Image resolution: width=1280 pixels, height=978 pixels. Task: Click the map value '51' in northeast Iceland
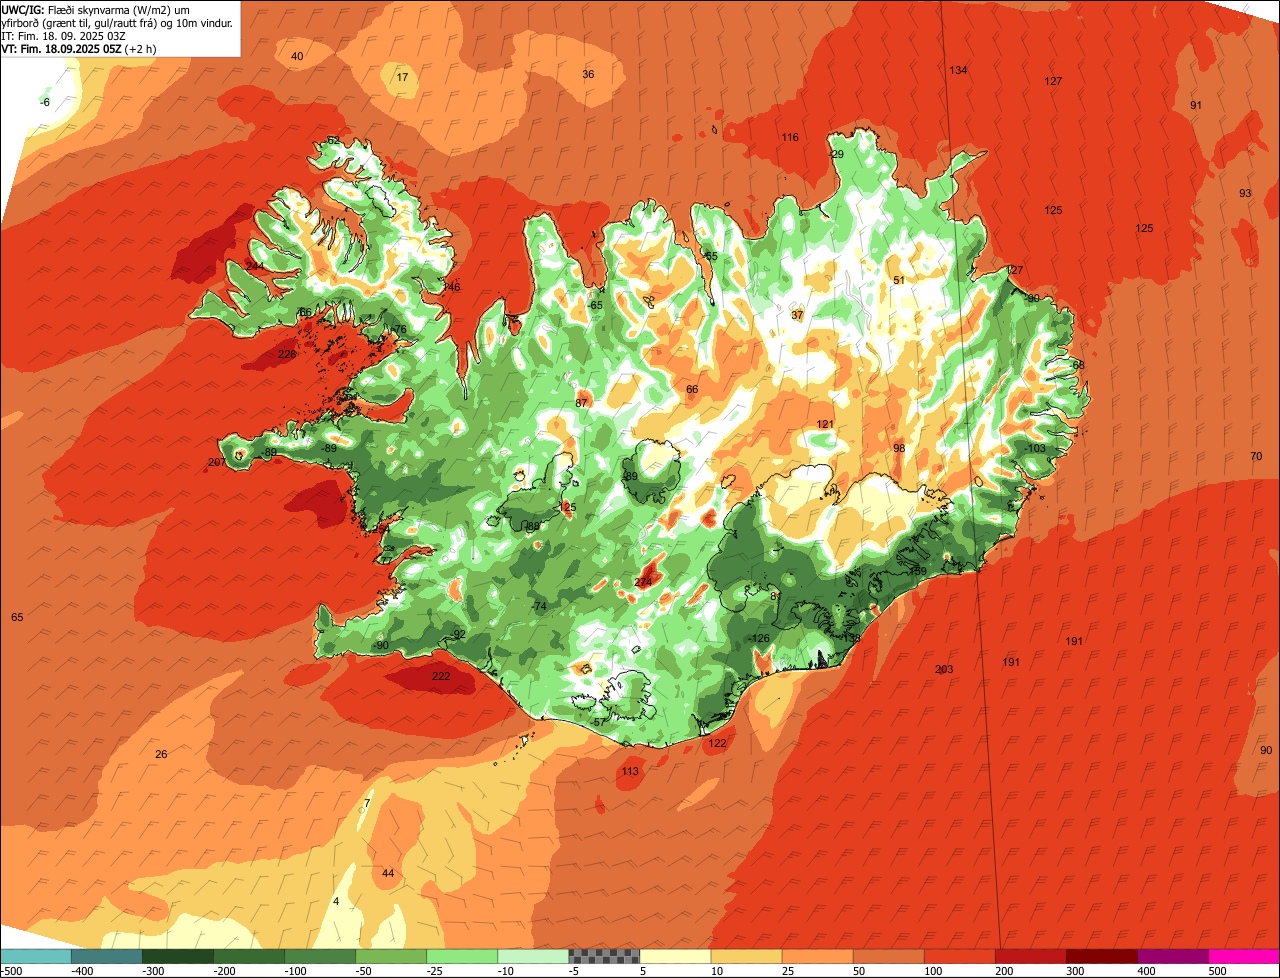click(x=898, y=281)
